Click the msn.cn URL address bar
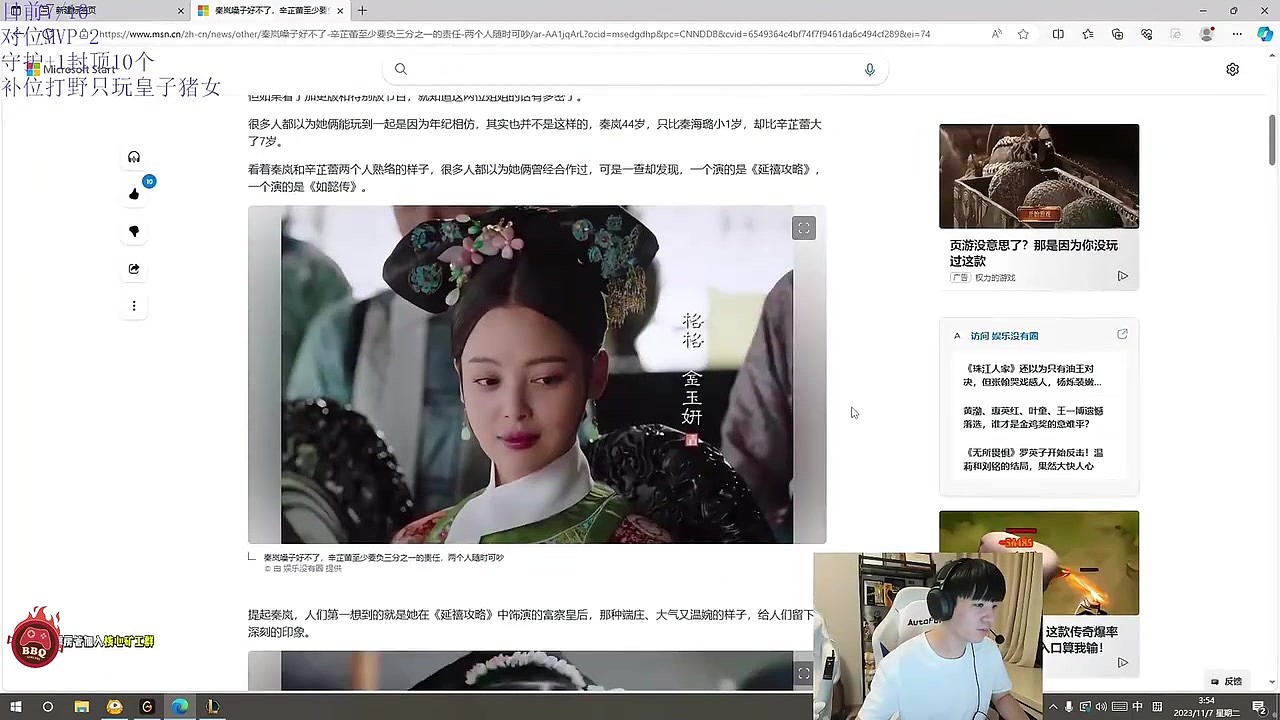The image size is (1280, 720). (x=515, y=34)
